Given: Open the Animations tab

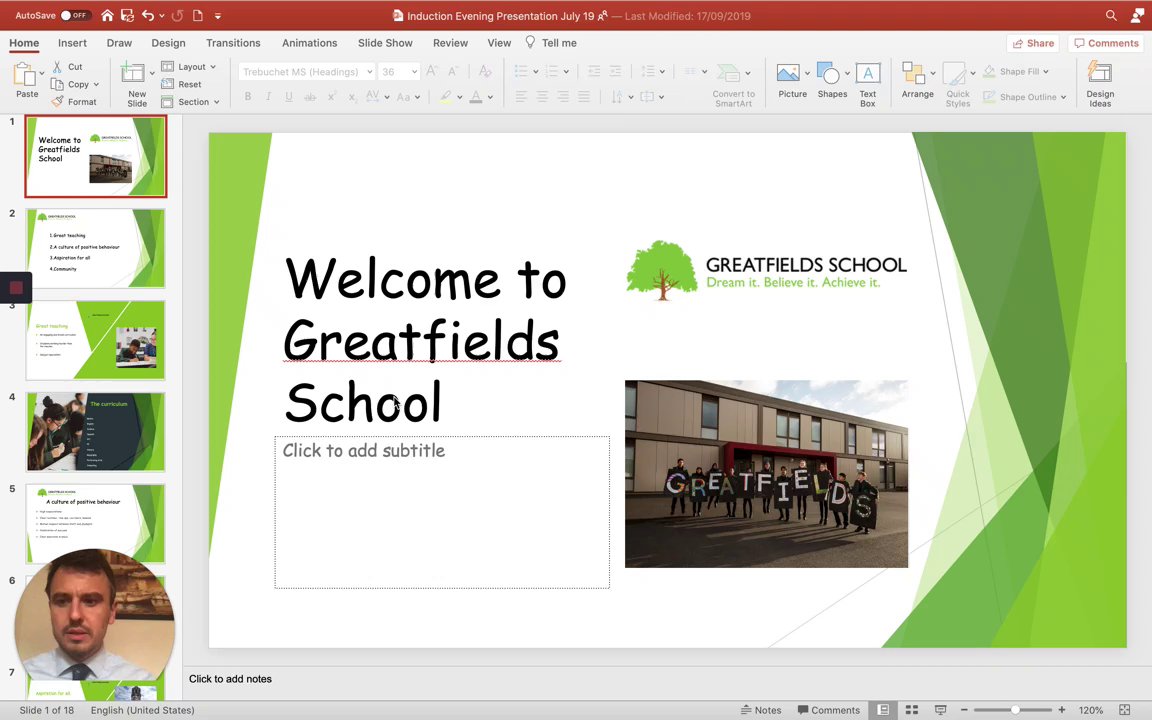Looking at the screenshot, I should tap(309, 43).
